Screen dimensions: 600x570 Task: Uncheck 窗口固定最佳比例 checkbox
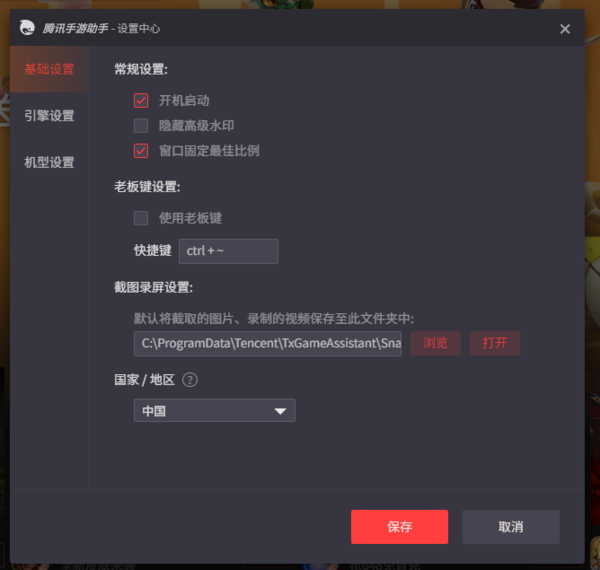141,151
